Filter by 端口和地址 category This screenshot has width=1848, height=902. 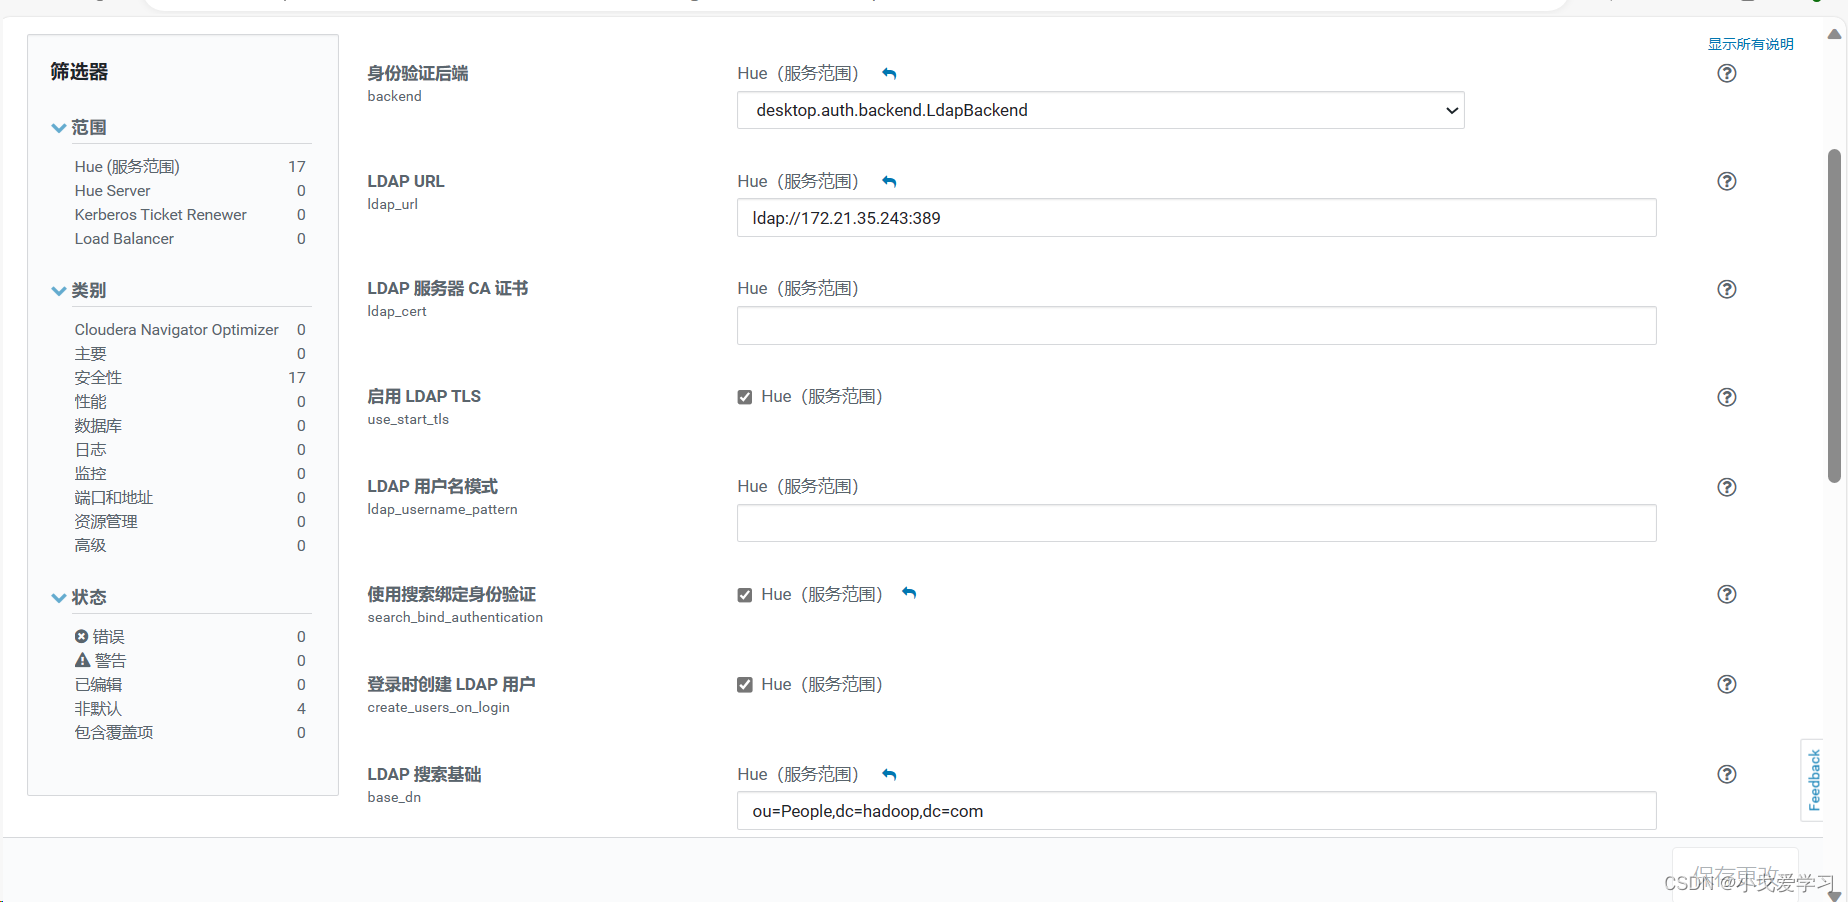pos(113,498)
